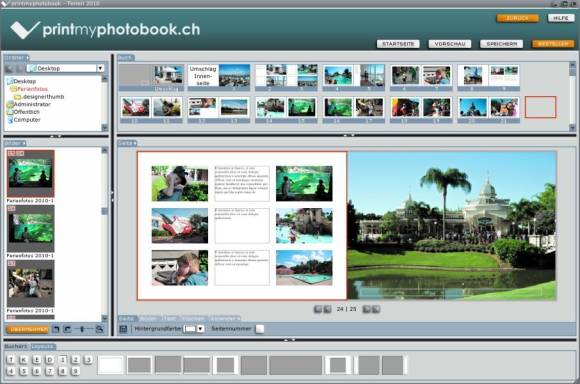The width and height of the screenshot is (580, 384).
Task: Click SPEICHERN to save the photobook
Action: tap(502, 44)
